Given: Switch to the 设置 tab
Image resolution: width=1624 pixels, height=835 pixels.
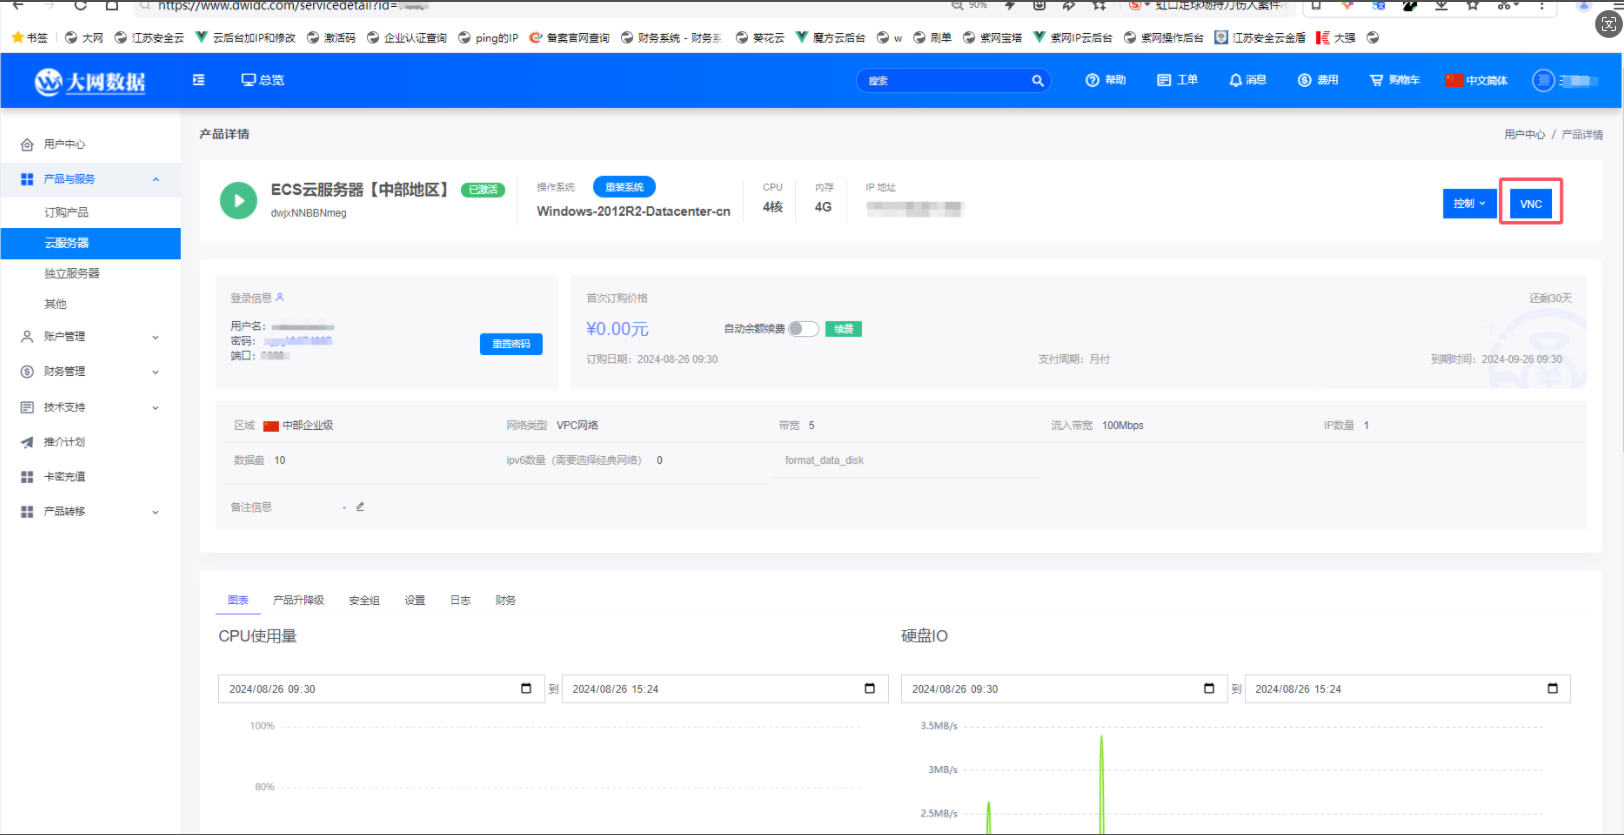Looking at the screenshot, I should click(x=415, y=600).
